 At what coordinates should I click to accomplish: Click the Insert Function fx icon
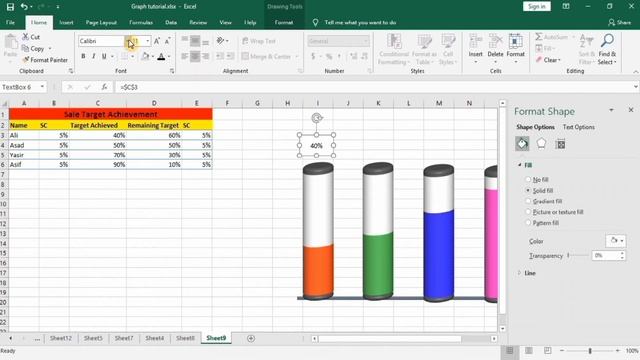[x=104, y=87]
